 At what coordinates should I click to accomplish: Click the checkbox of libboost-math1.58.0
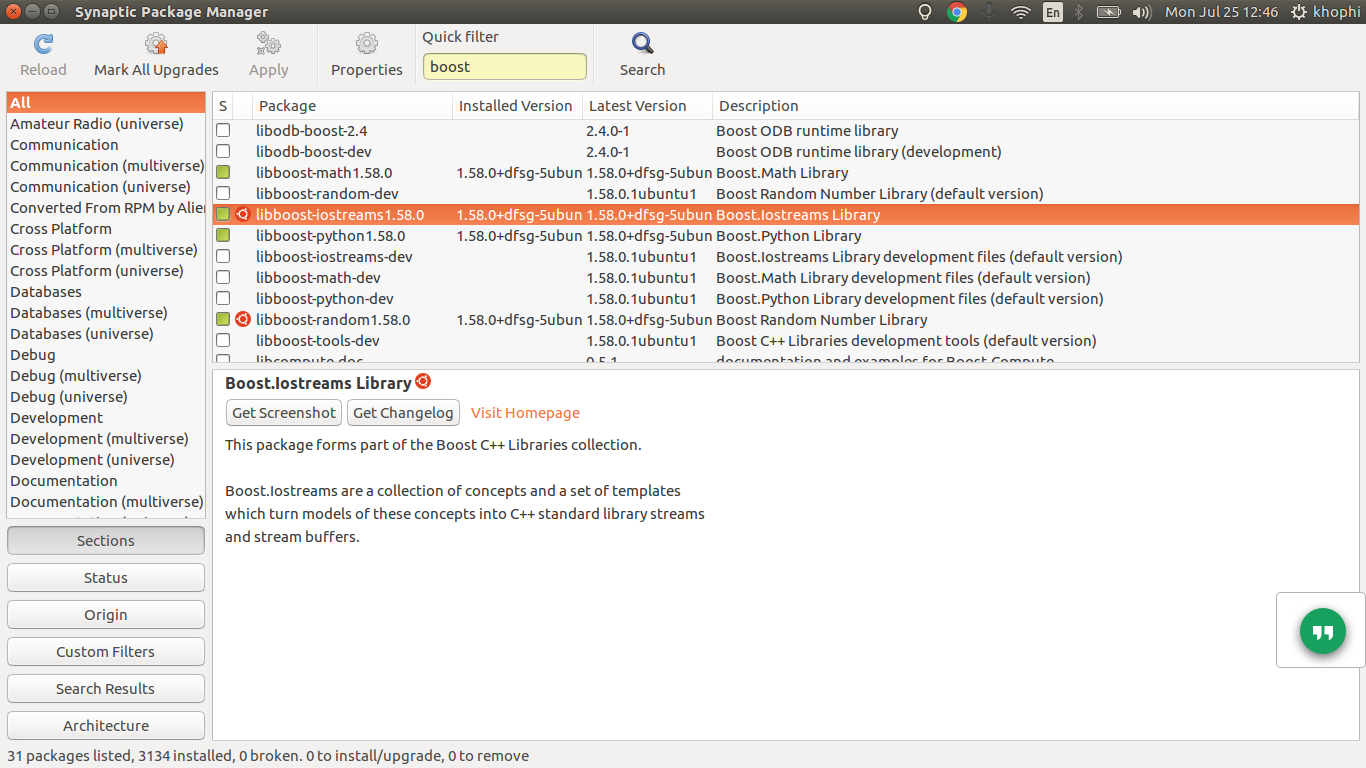point(223,173)
